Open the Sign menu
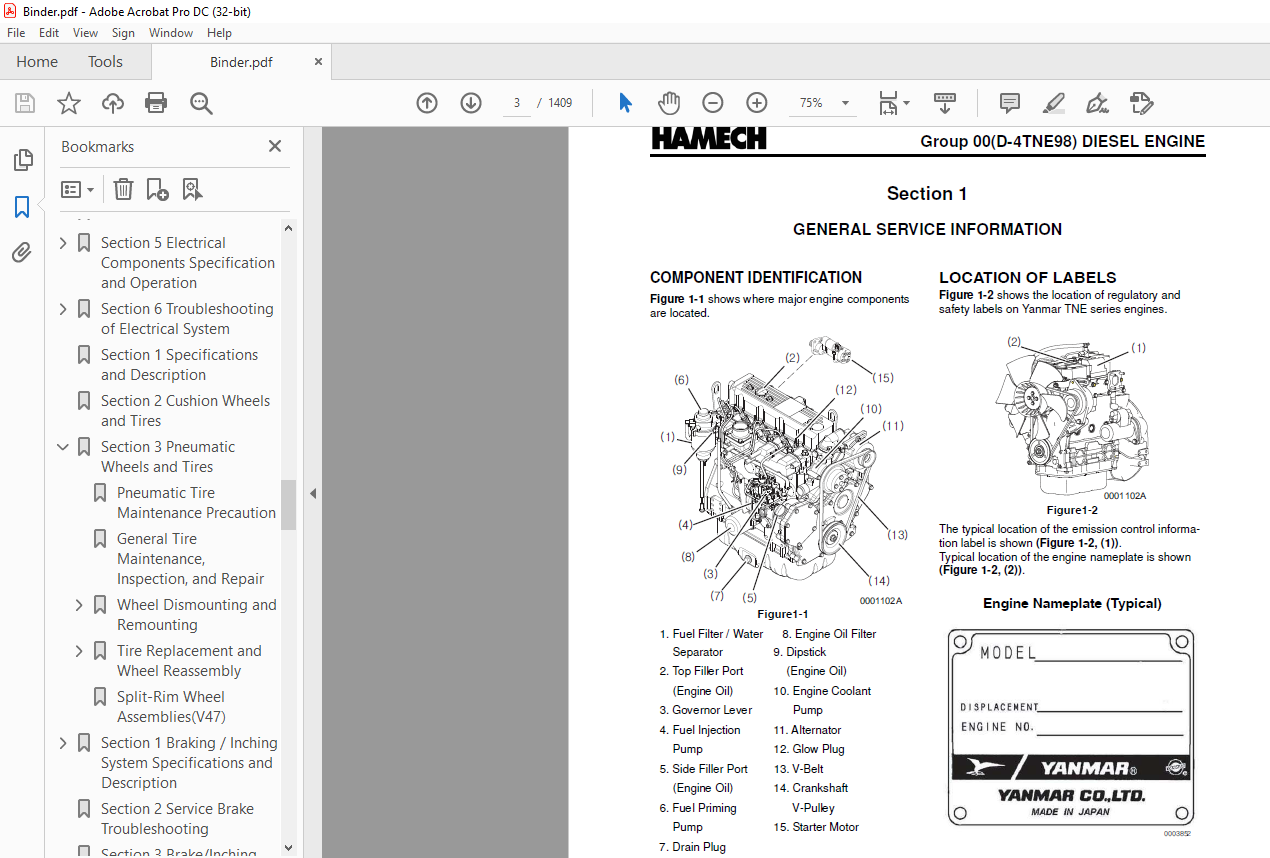This screenshot has width=1270, height=858. (x=123, y=33)
